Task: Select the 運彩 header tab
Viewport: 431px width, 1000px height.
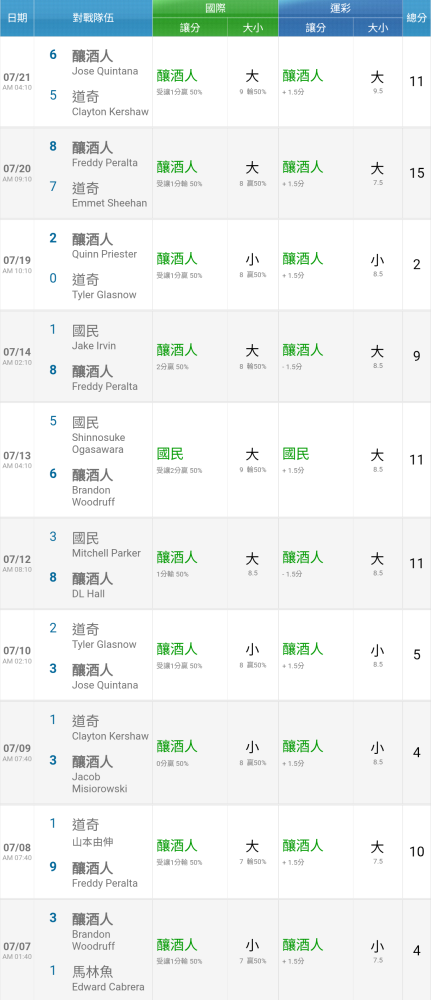Action: (x=340, y=10)
